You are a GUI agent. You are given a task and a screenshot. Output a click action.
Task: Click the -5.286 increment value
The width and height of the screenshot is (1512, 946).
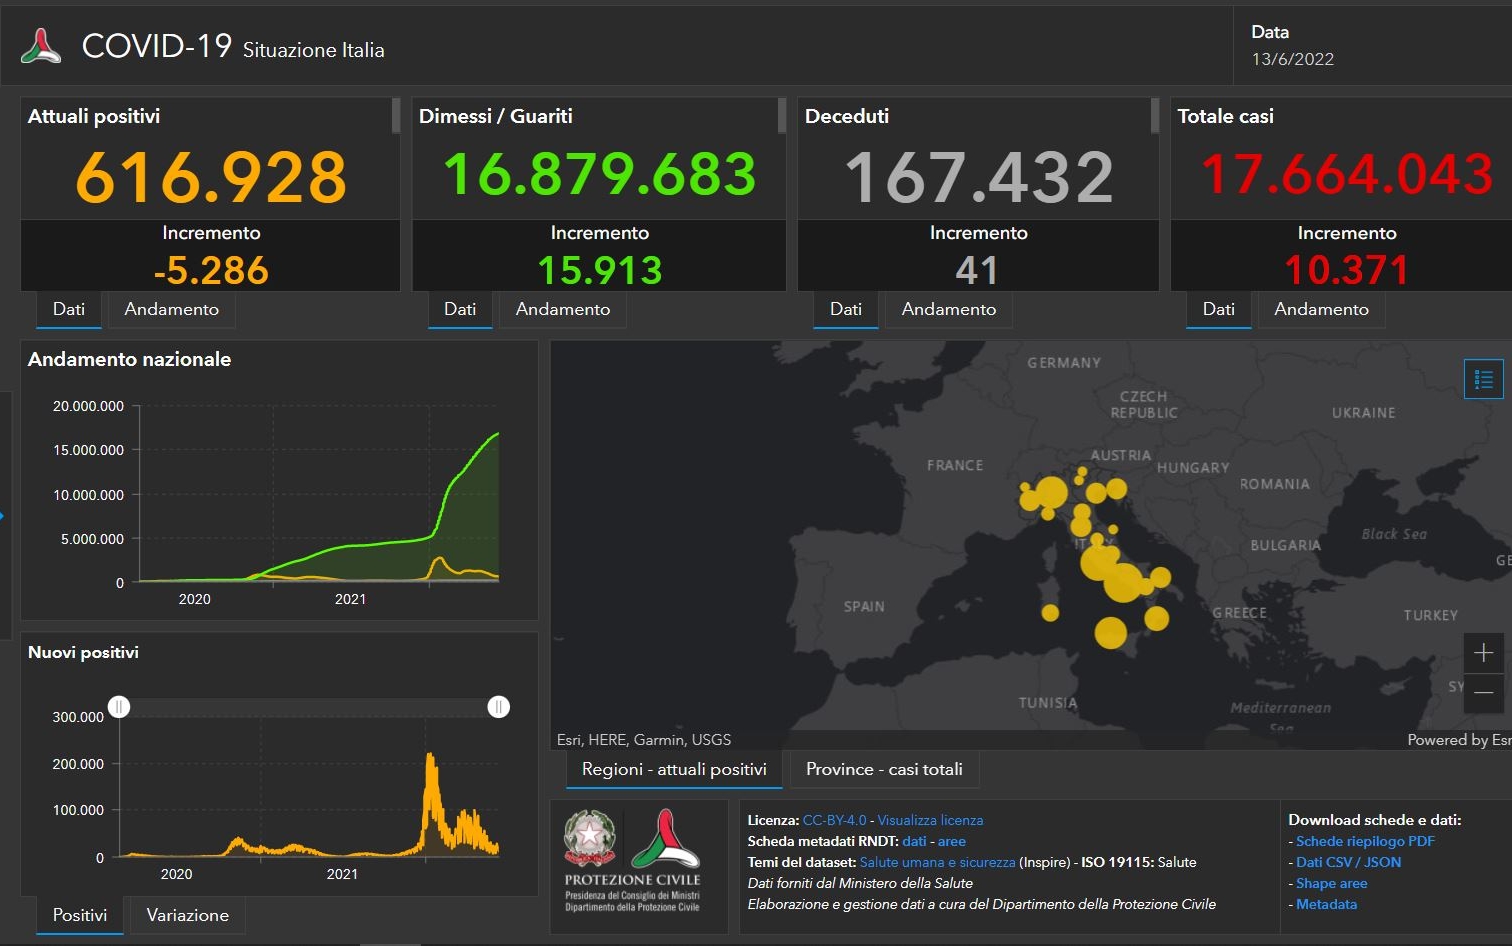click(211, 270)
